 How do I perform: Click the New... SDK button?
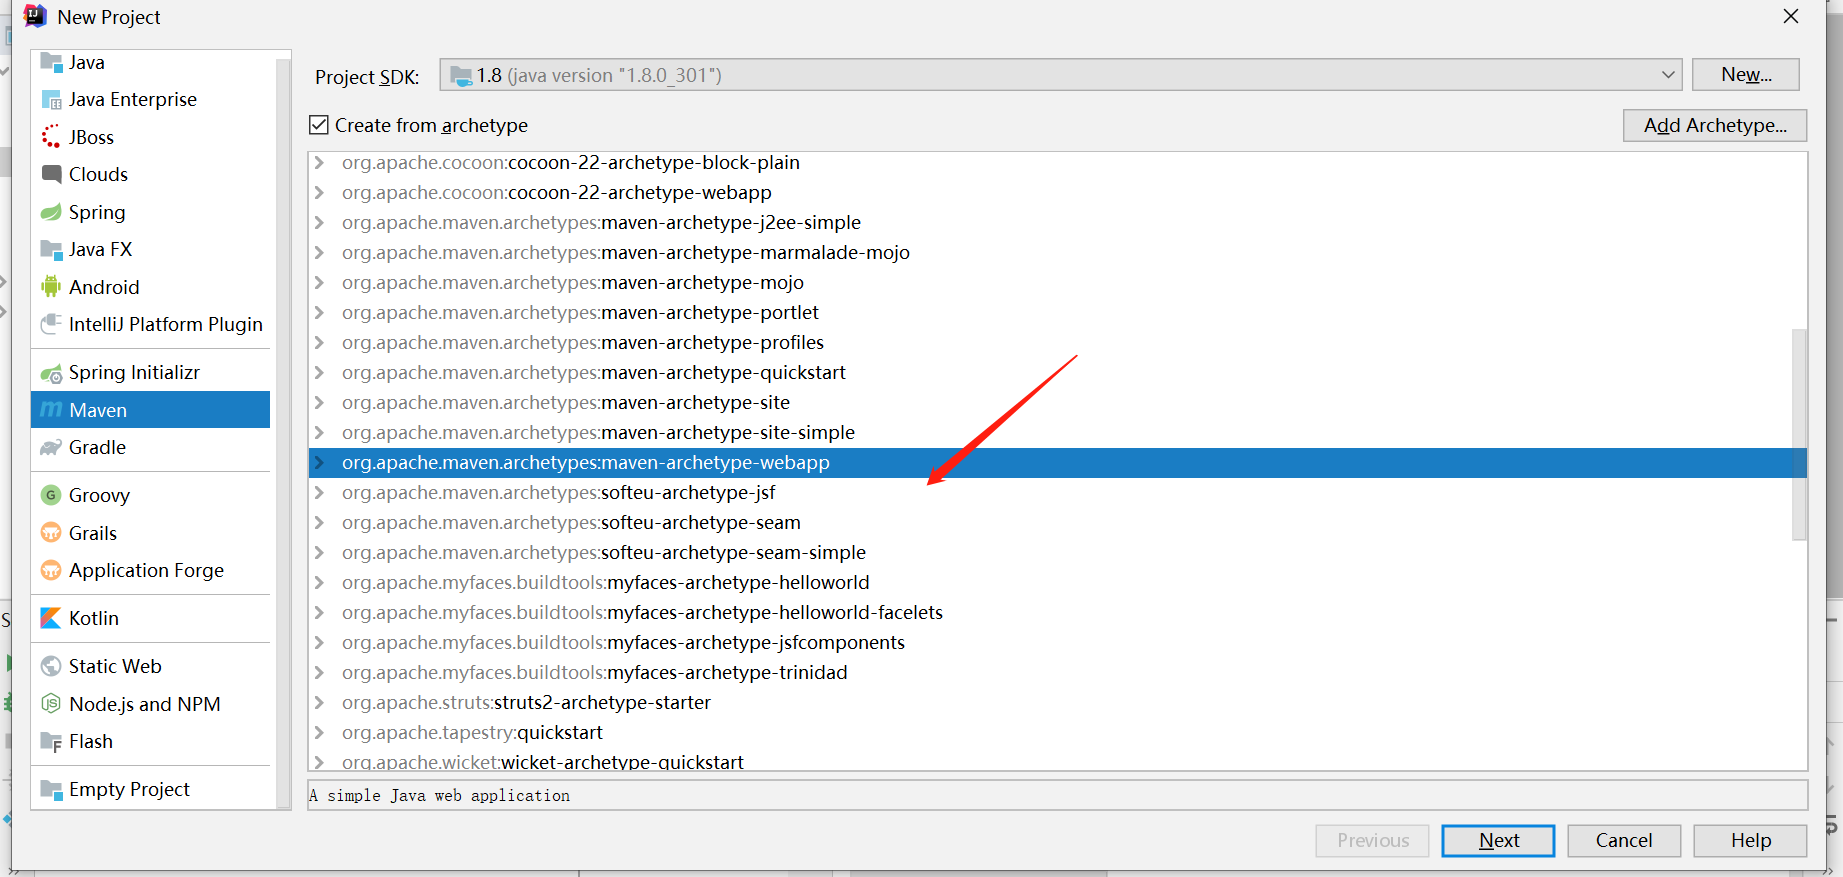(1746, 75)
